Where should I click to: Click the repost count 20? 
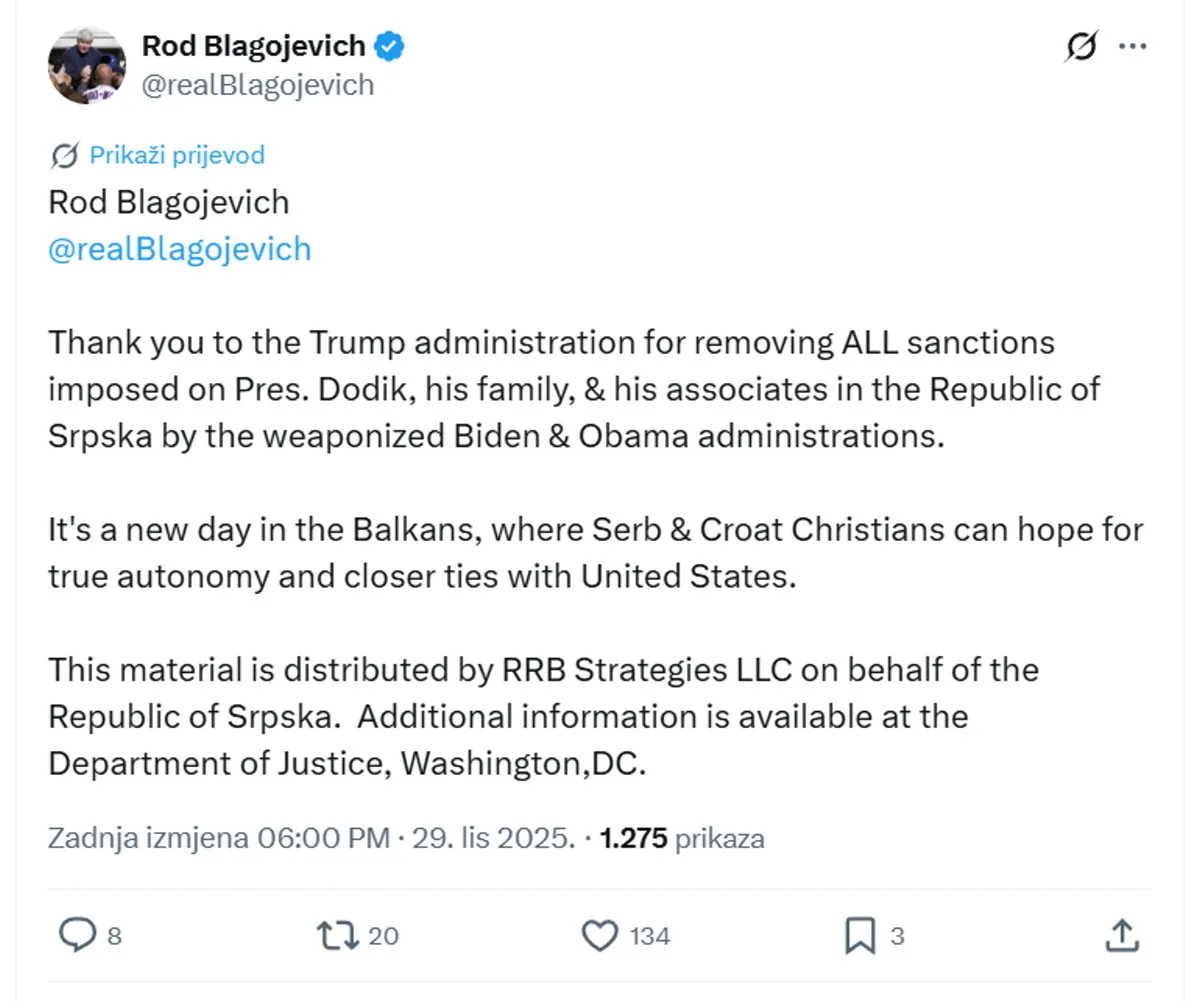pyautogui.click(x=383, y=936)
